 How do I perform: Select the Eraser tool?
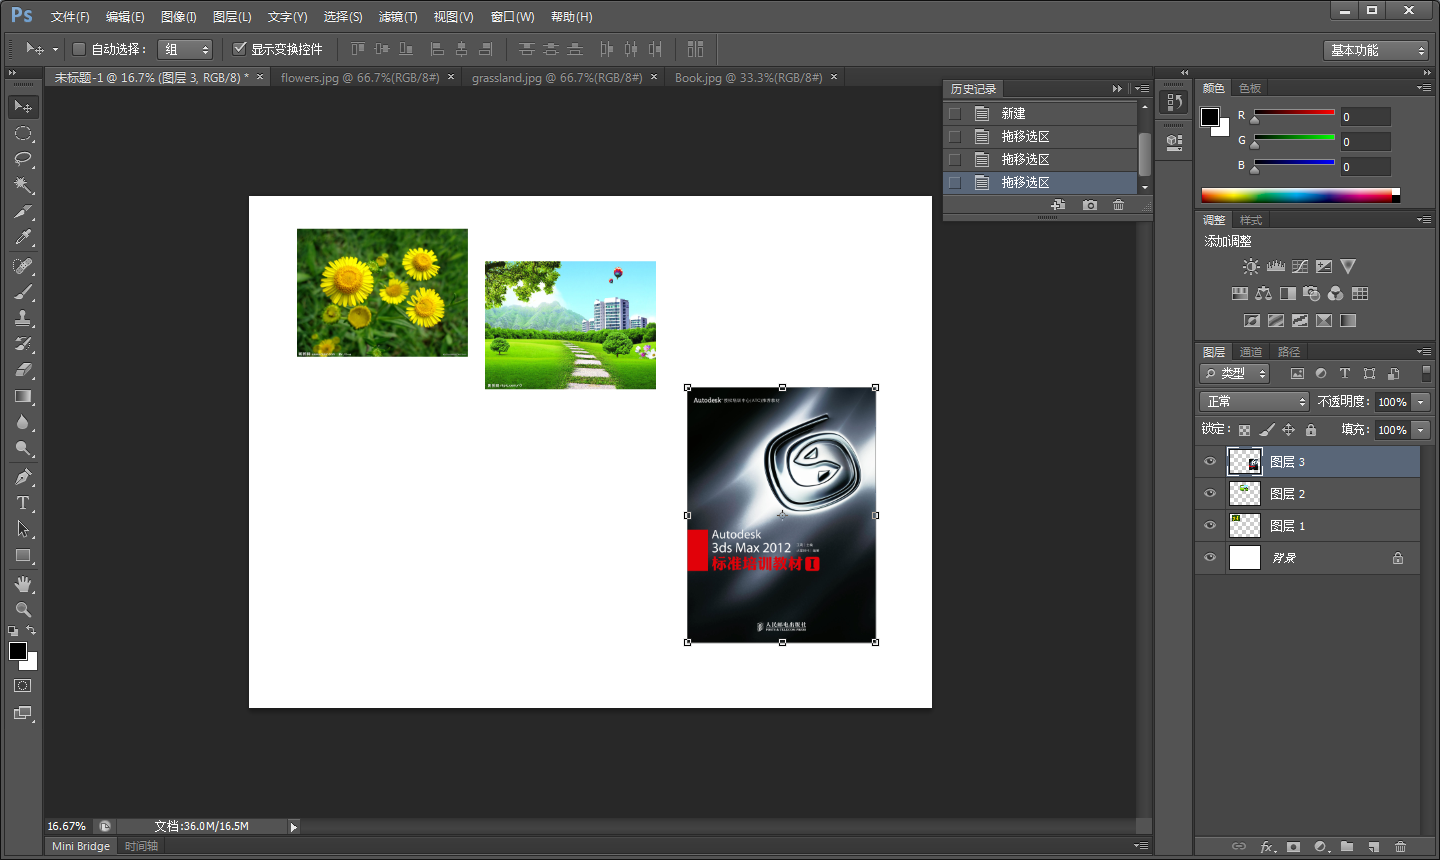pyautogui.click(x=23, y=370)
